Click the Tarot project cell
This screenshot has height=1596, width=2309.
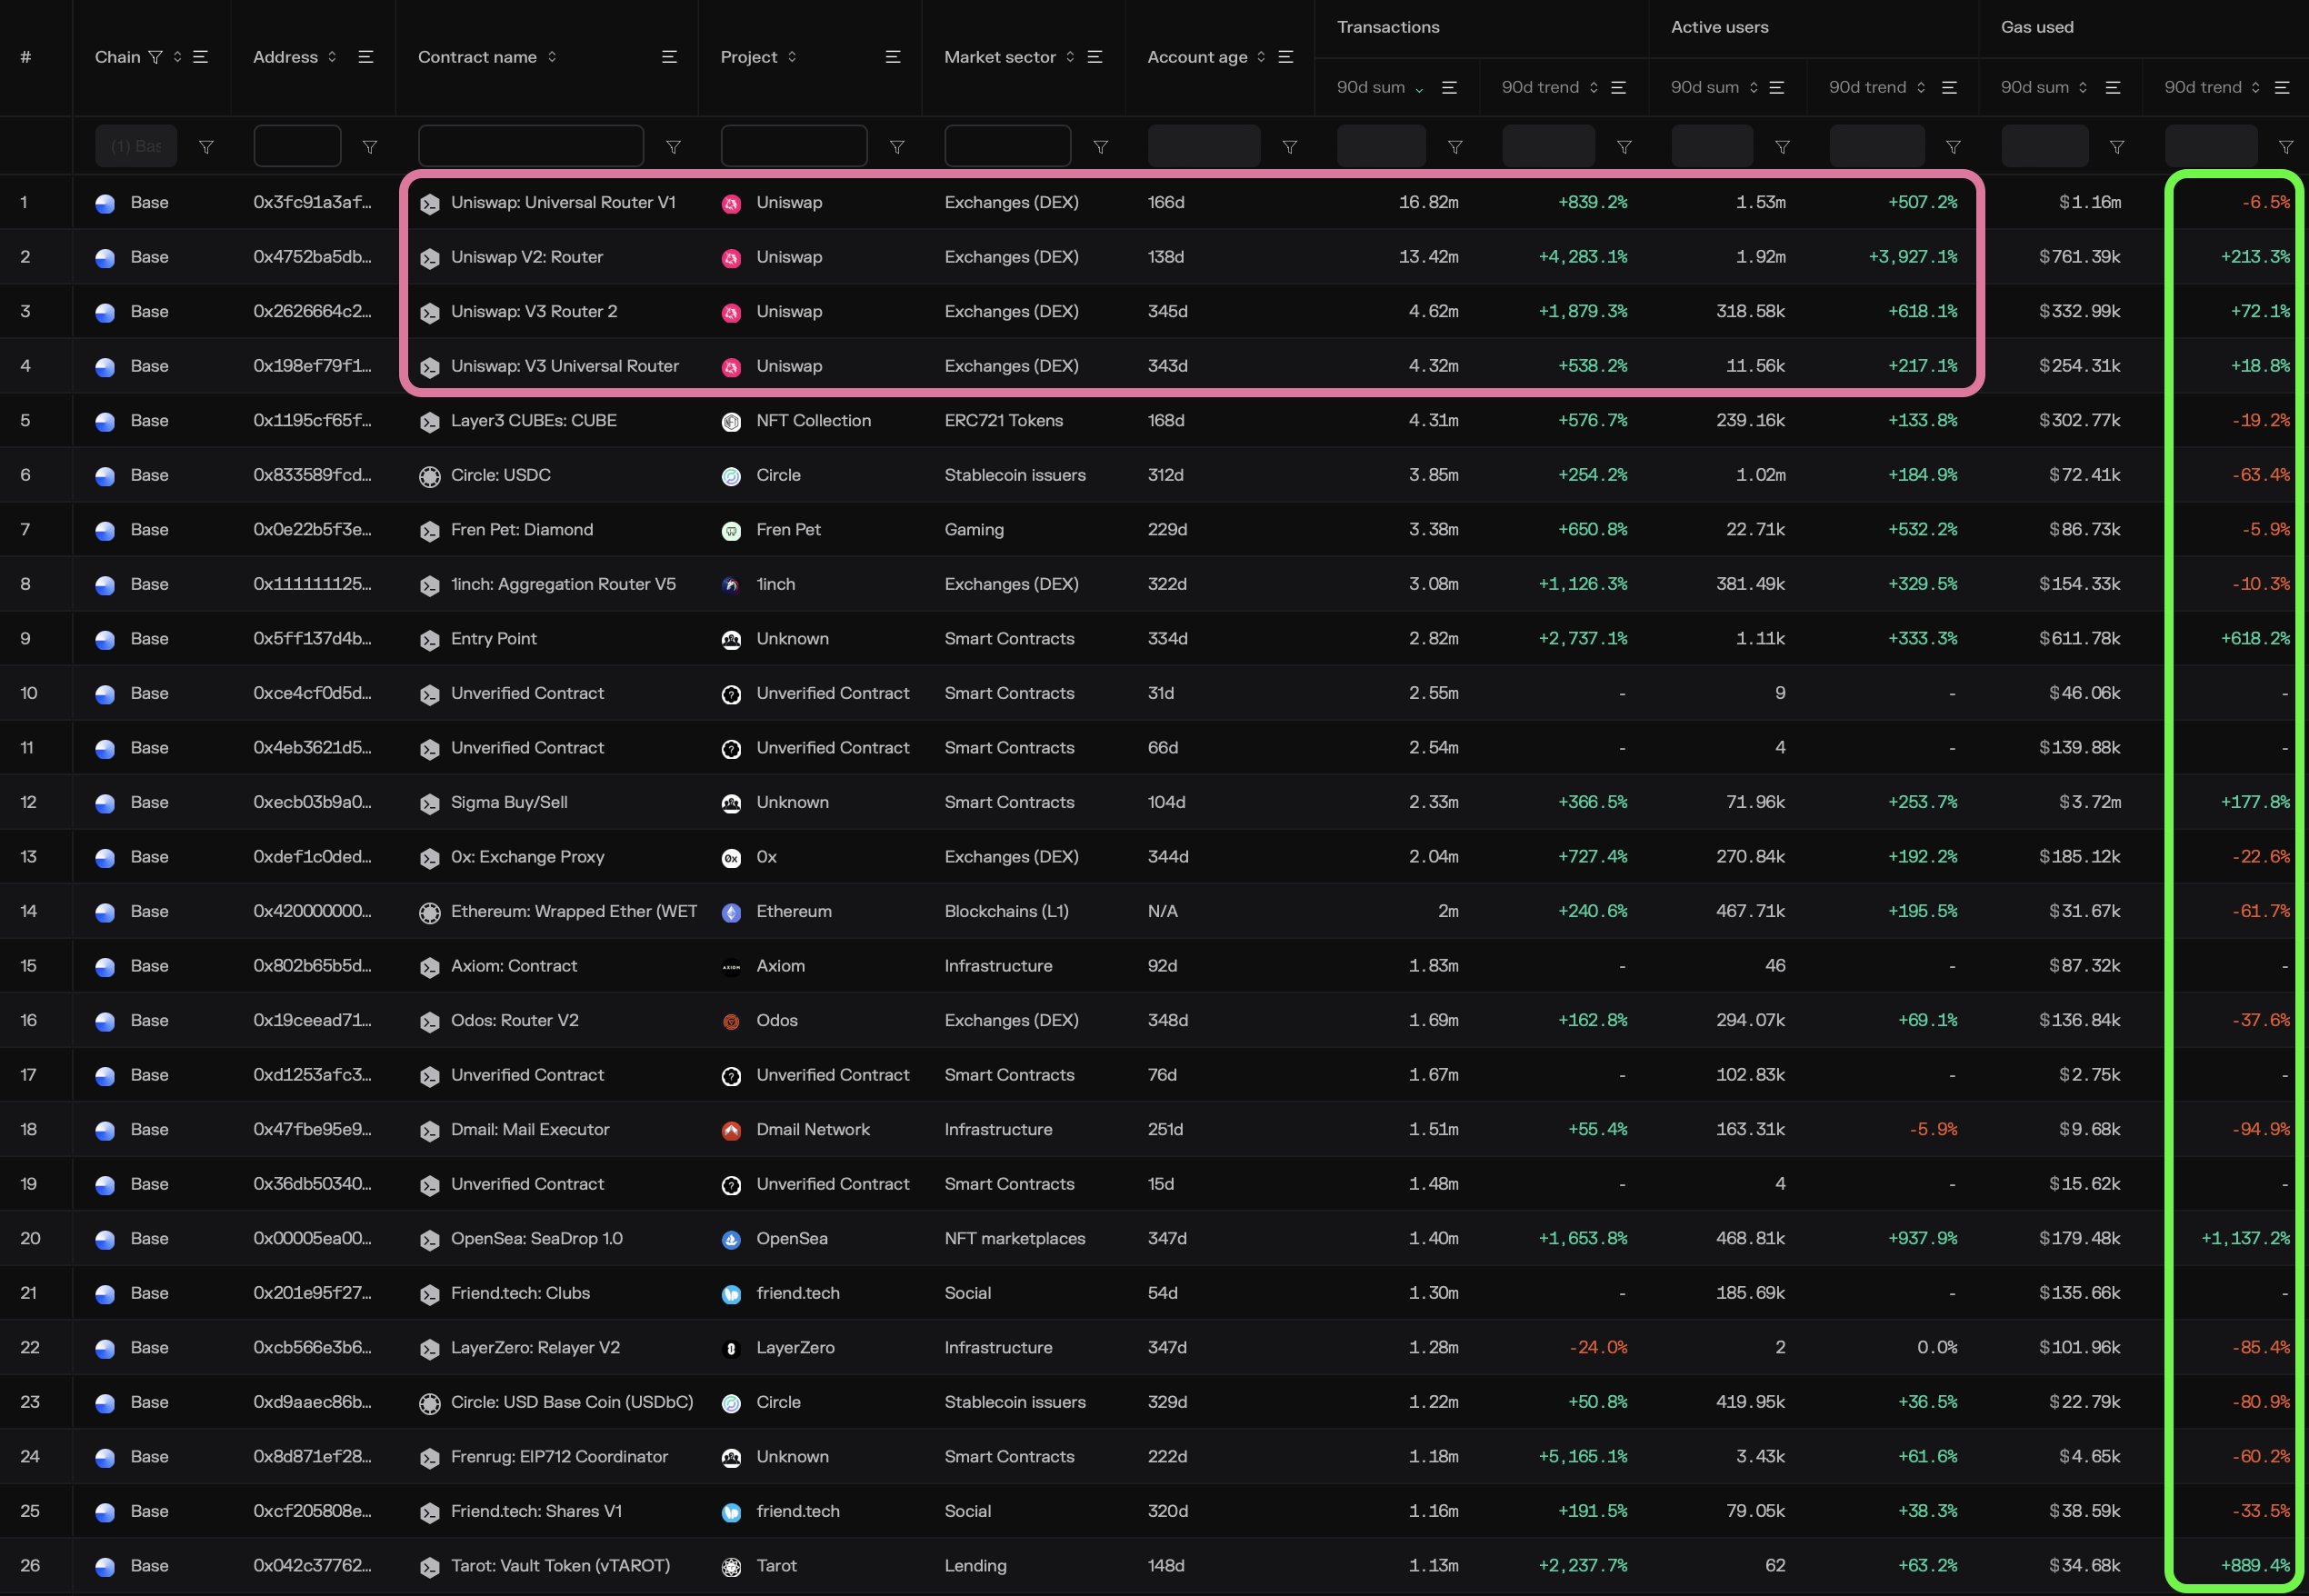[x=777, y=1566]
